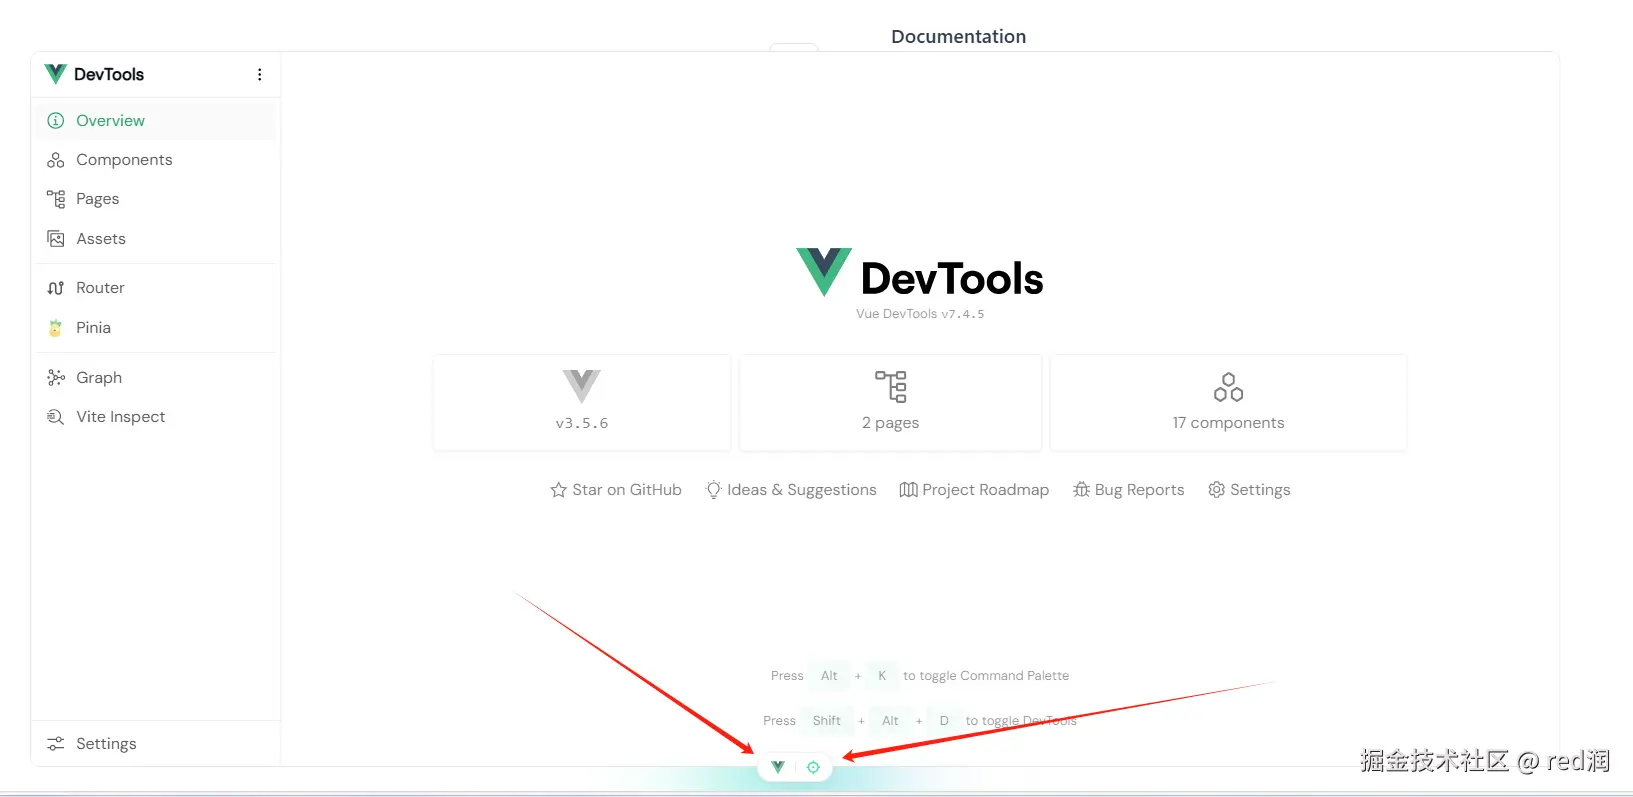
Task: Activate the component inspector target icon
Action: [814, 768]
